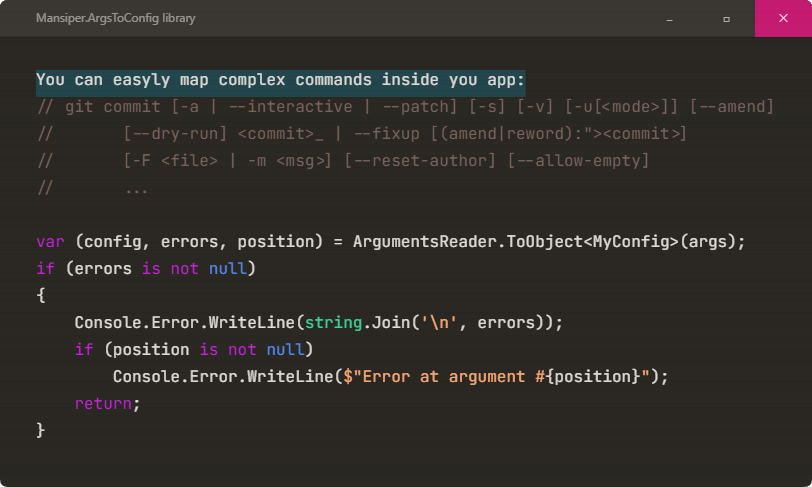Click the closing curly brace

coord(41,431)
